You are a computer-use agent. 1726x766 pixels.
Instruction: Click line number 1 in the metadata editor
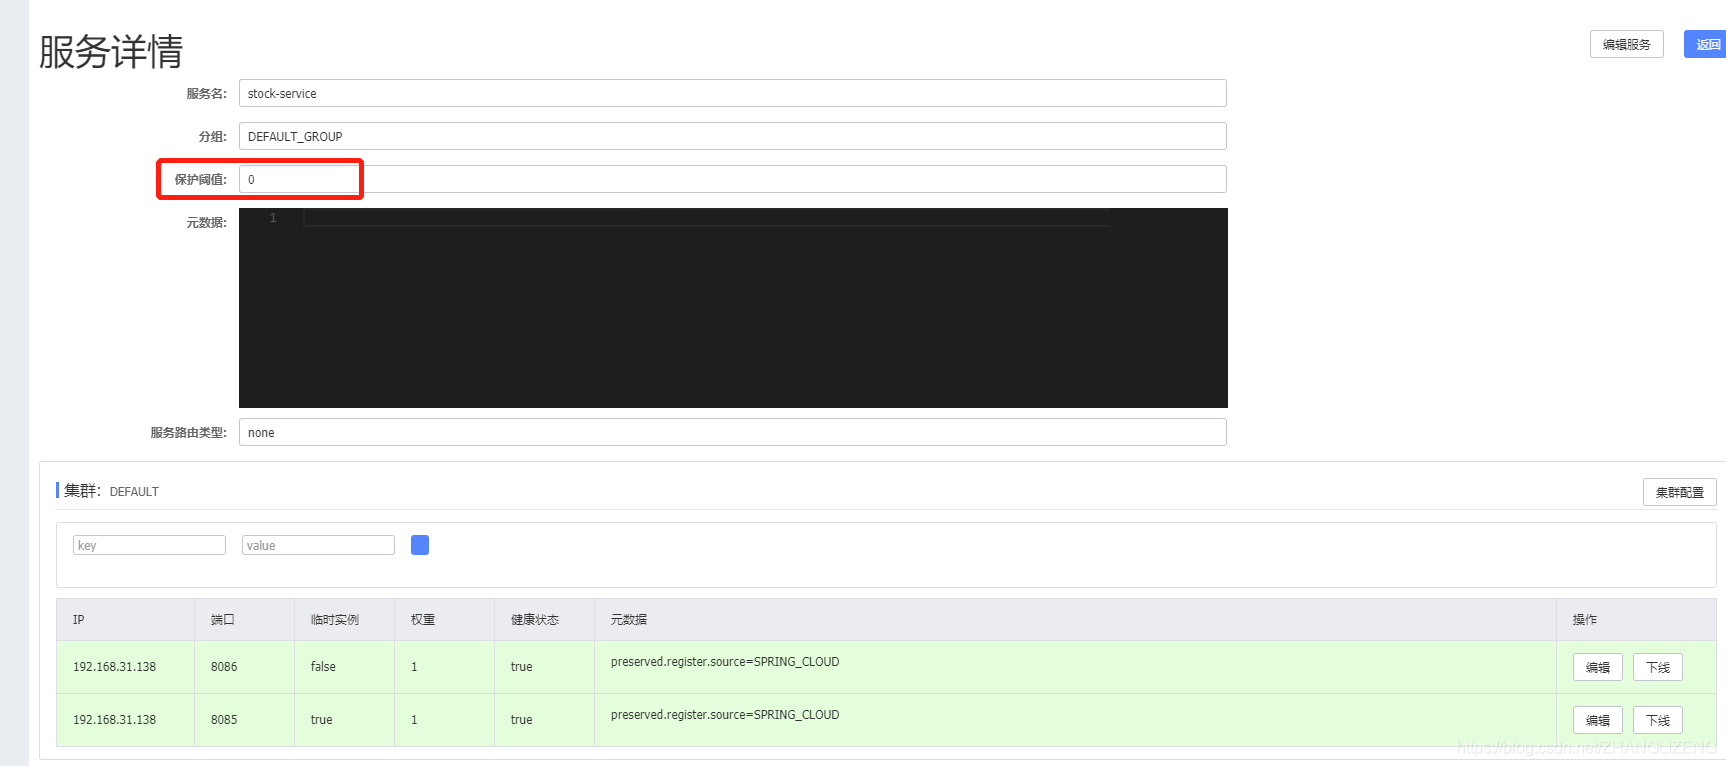click(272, 218)
